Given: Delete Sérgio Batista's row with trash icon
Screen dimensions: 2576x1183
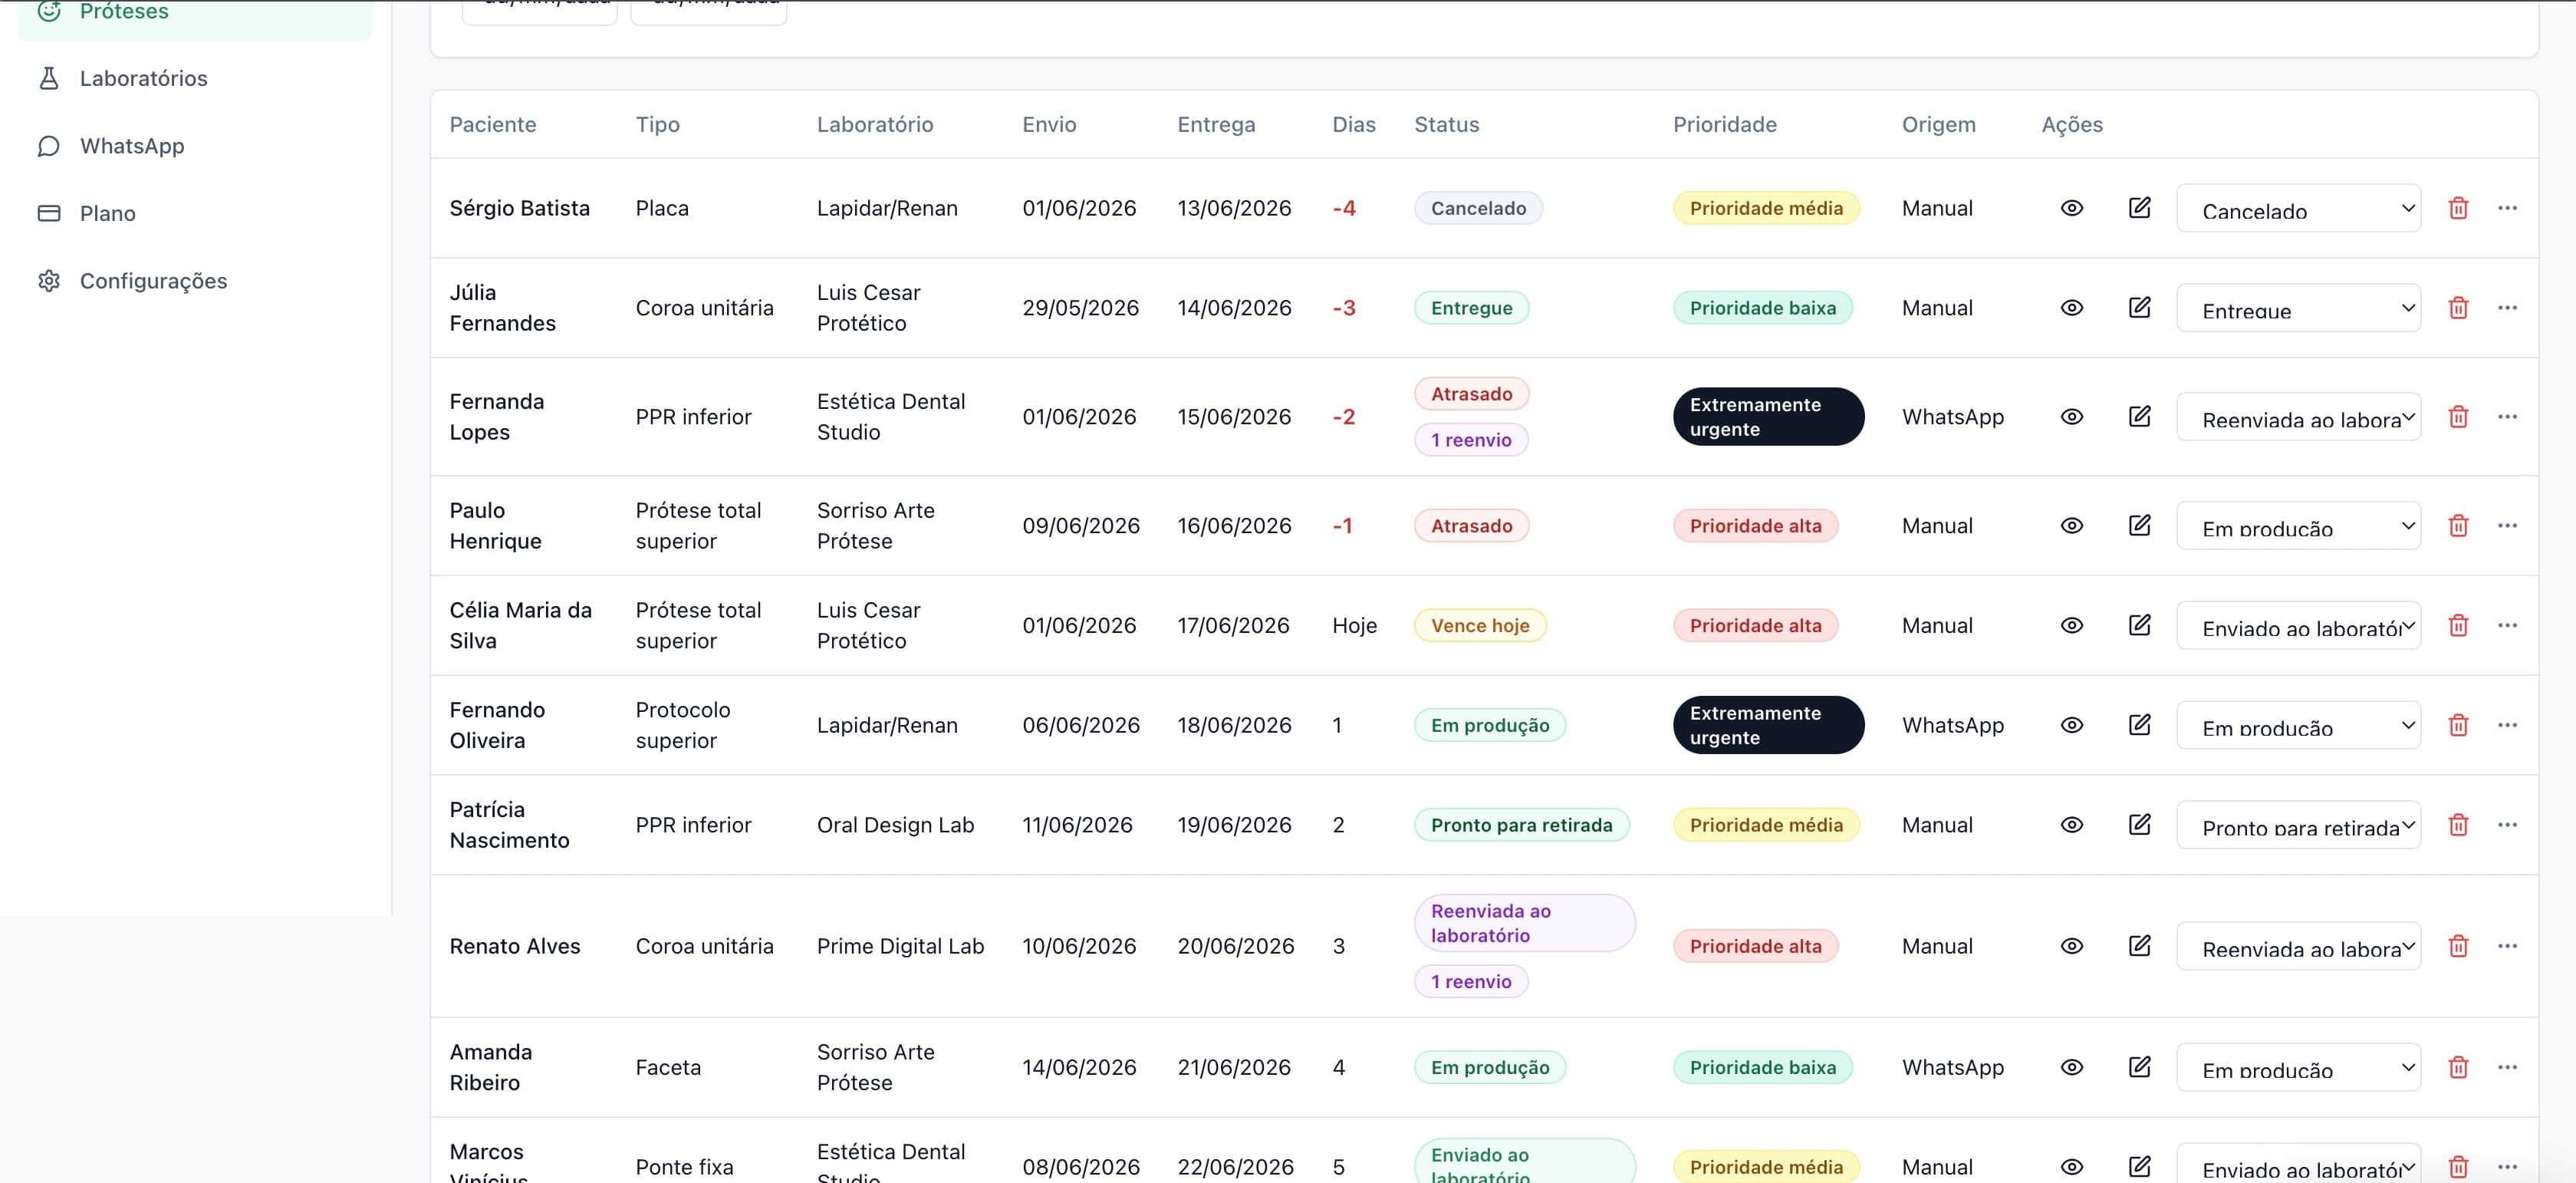Looking at the screenshot, I should pos(2459,208).
